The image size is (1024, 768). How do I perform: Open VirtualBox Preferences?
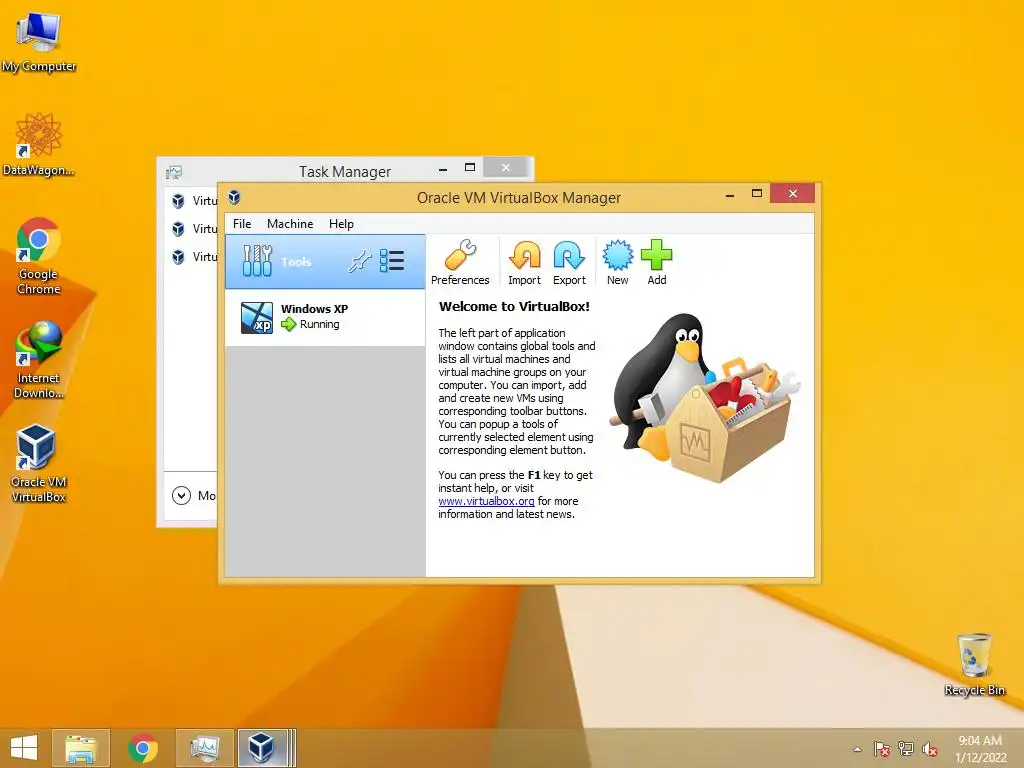pos(460,263)
